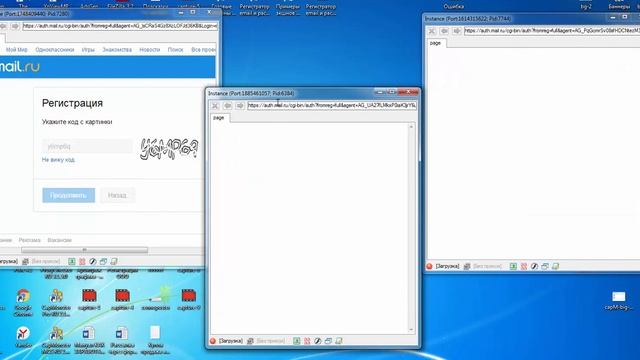Viewport: 640px width, 360px height.
Task: Click round black-white icon in middle window status bar
Action: point(318,341)
